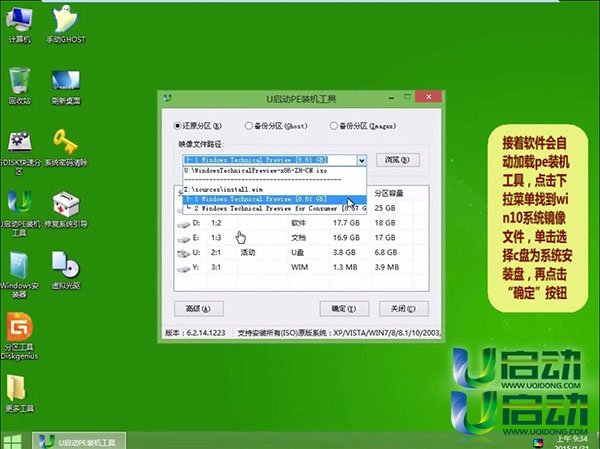This screenshot has height=449, width=600.
Task: Click U启动PE装机工具 taskbar button
Action: click(x=79, y=441)
